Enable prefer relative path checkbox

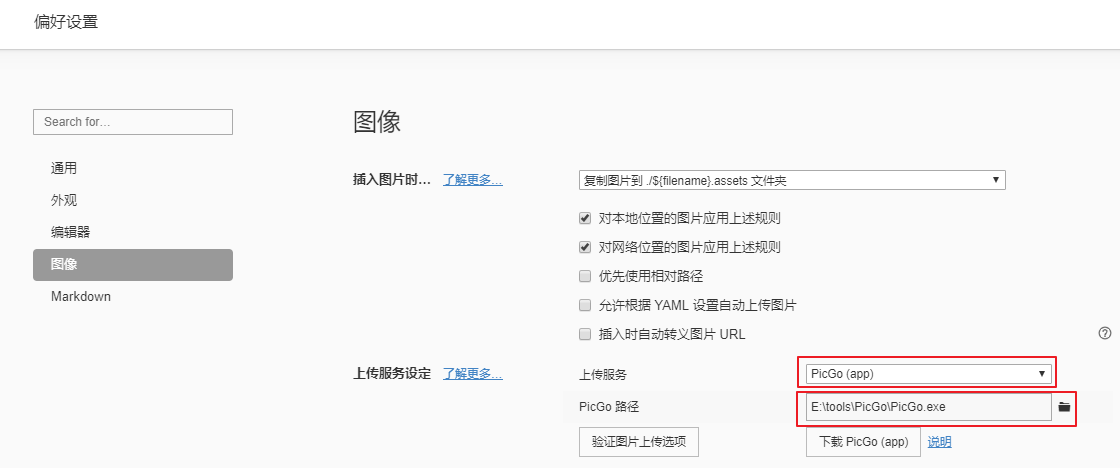click(585, 276)
